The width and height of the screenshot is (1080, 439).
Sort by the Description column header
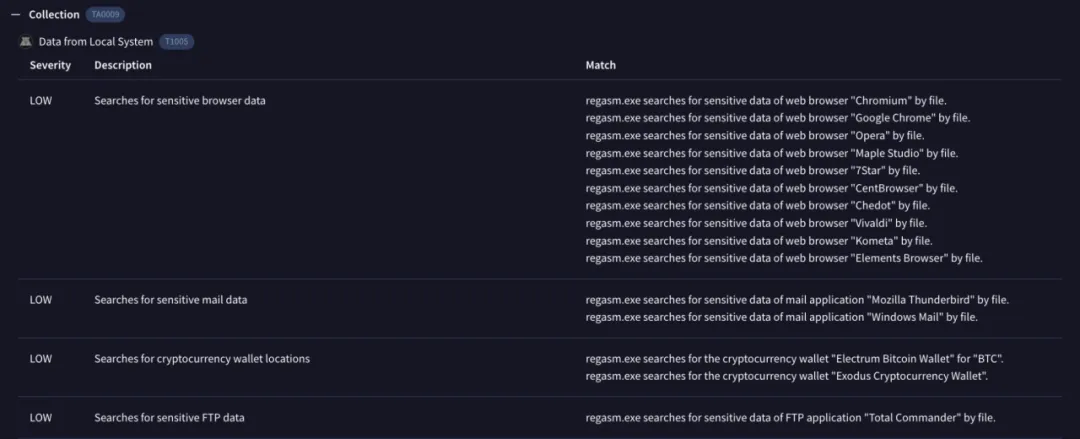click(x=123, y=65)
